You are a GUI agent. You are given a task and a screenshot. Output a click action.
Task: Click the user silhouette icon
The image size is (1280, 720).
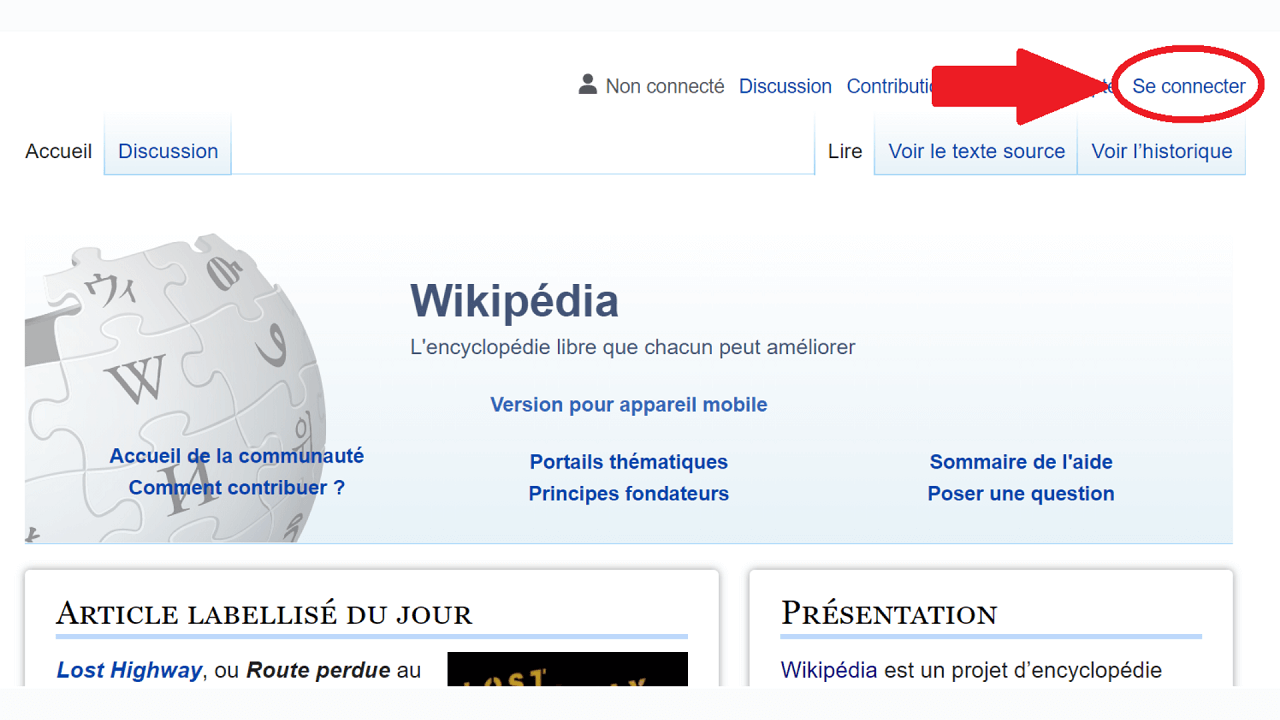587,85
